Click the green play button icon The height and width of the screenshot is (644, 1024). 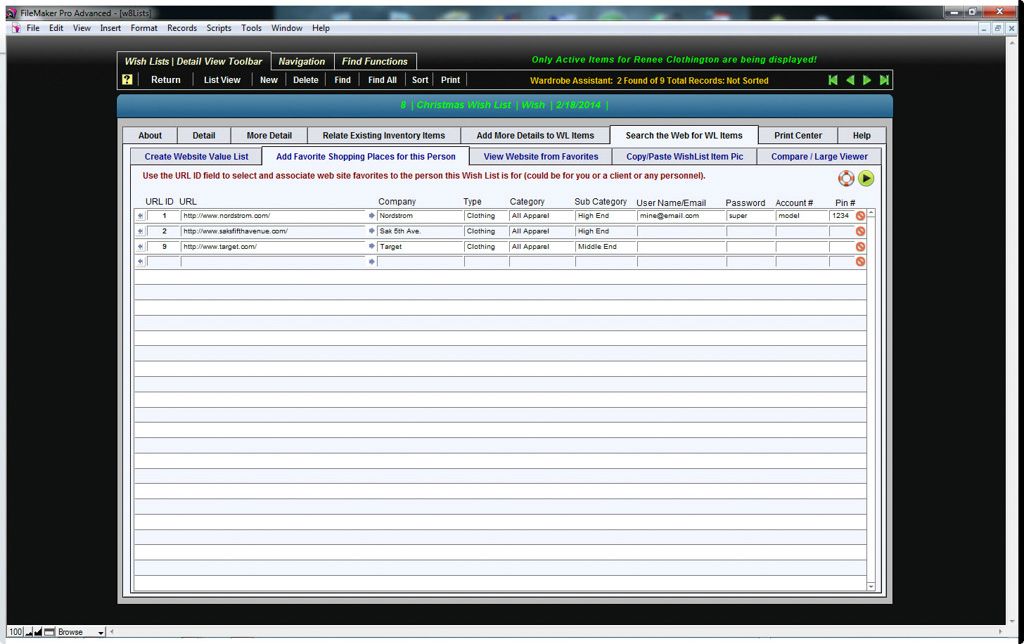pos(866,178)
